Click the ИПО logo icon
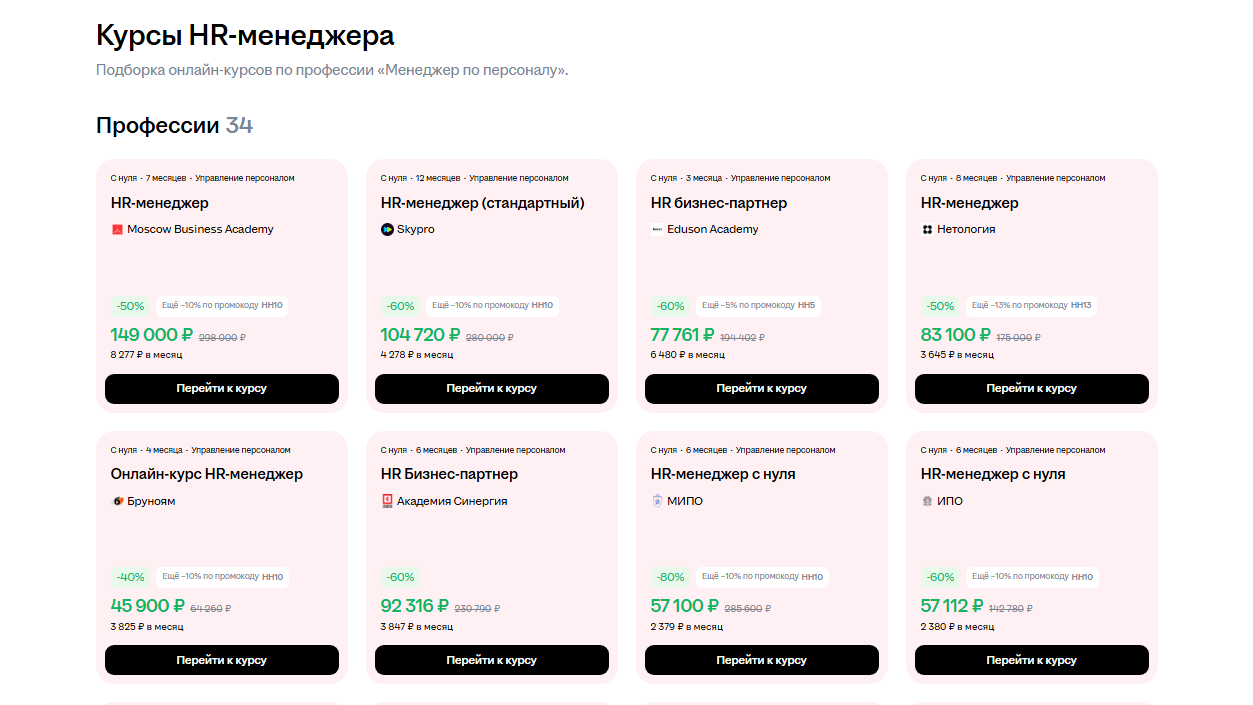This screenshot has width=1253, height=705. click(927, 501)
